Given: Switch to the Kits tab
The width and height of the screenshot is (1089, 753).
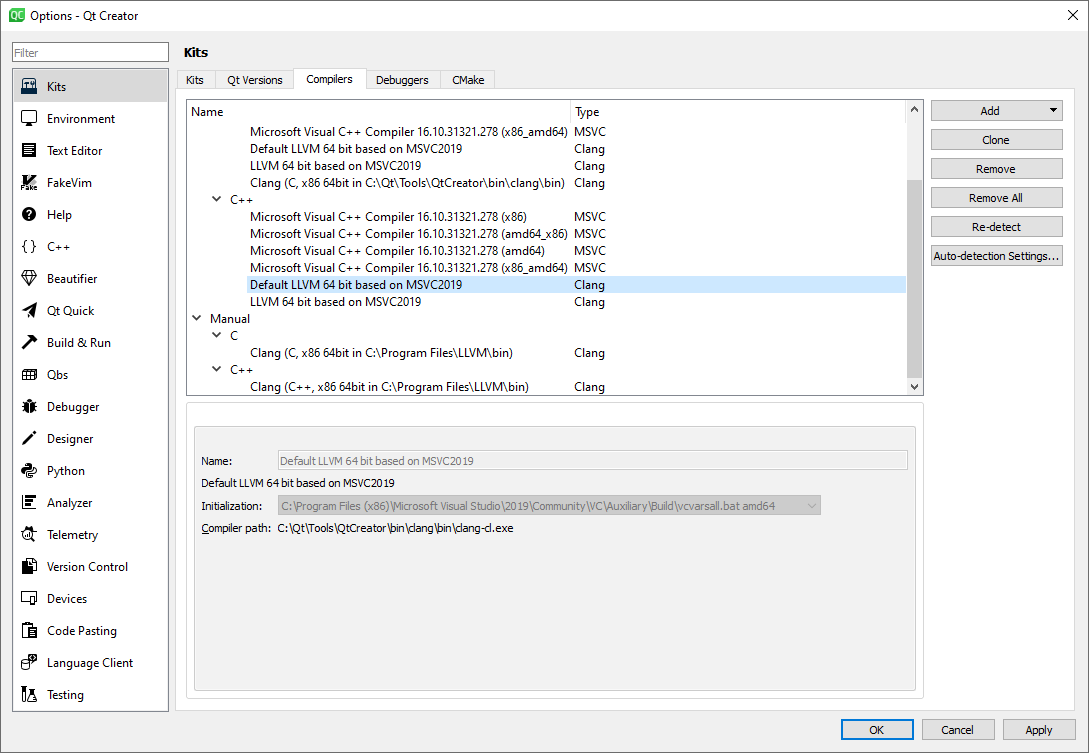Looking at the screenshot, I should click(195, 80).
